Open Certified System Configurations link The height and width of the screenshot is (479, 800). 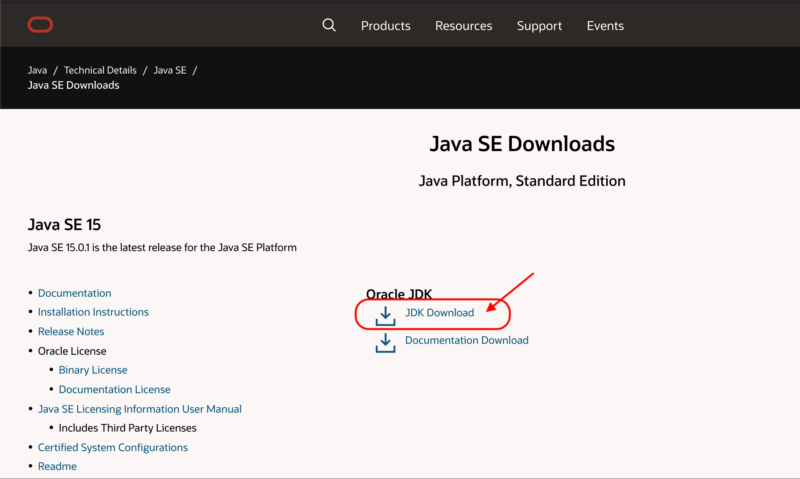[x=113, y=447]
